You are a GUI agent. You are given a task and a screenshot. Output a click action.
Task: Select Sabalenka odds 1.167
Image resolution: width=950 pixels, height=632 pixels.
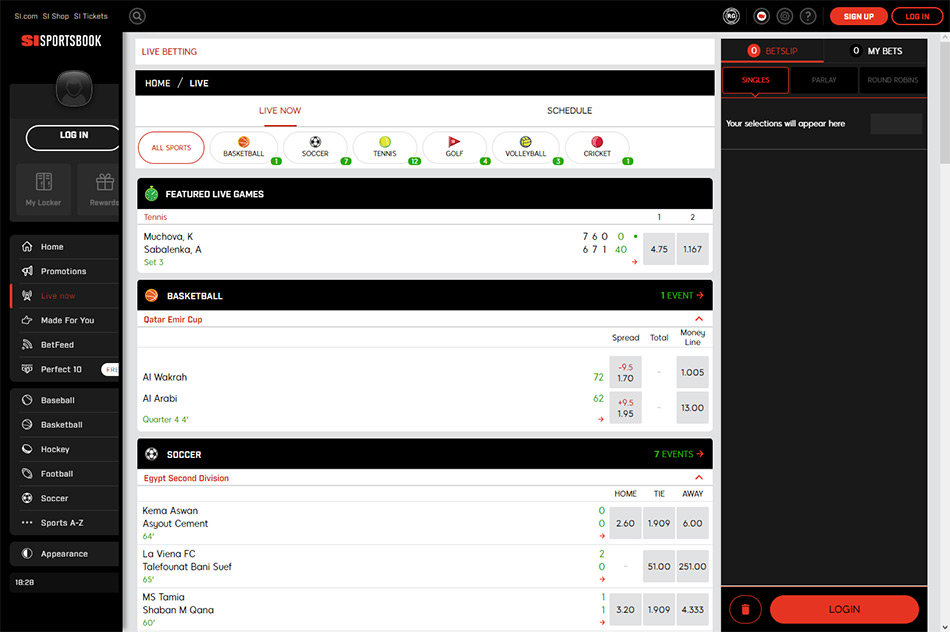pos(693,249)
